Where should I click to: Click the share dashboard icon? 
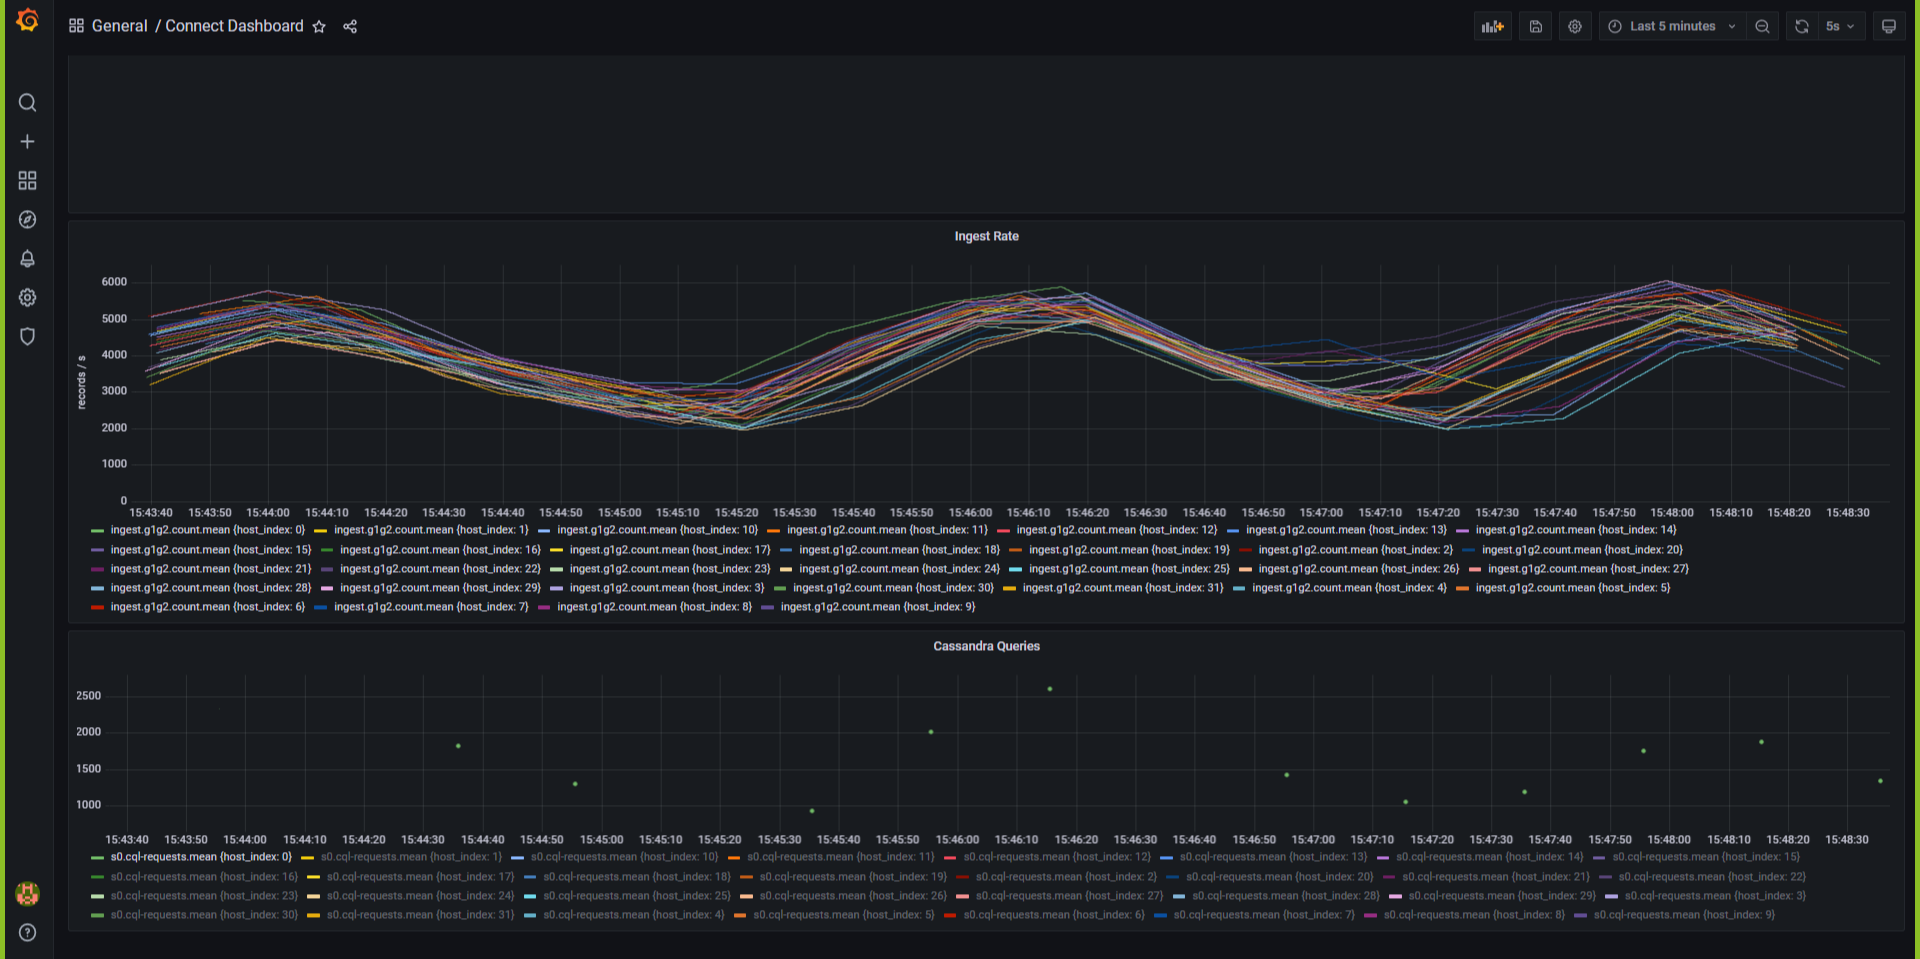349,26
